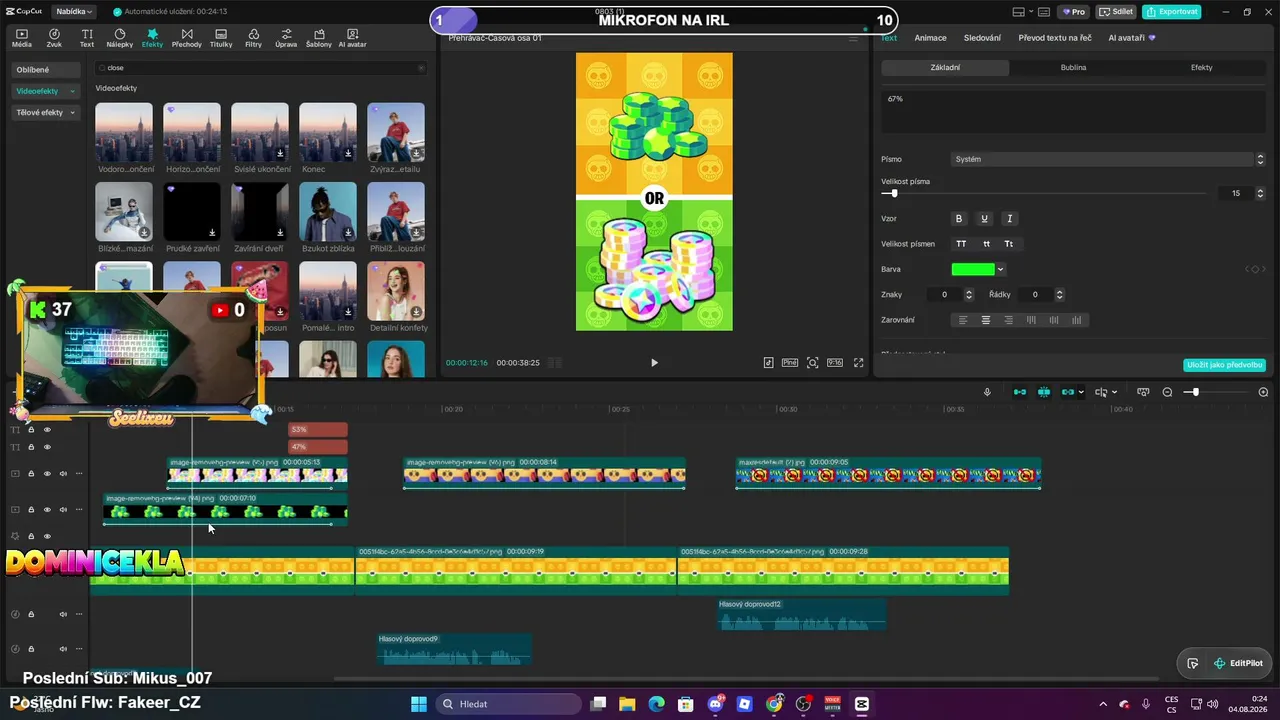1280x720 pixels.
Task: Open the AI avatar panel
Action: [352, 38]
